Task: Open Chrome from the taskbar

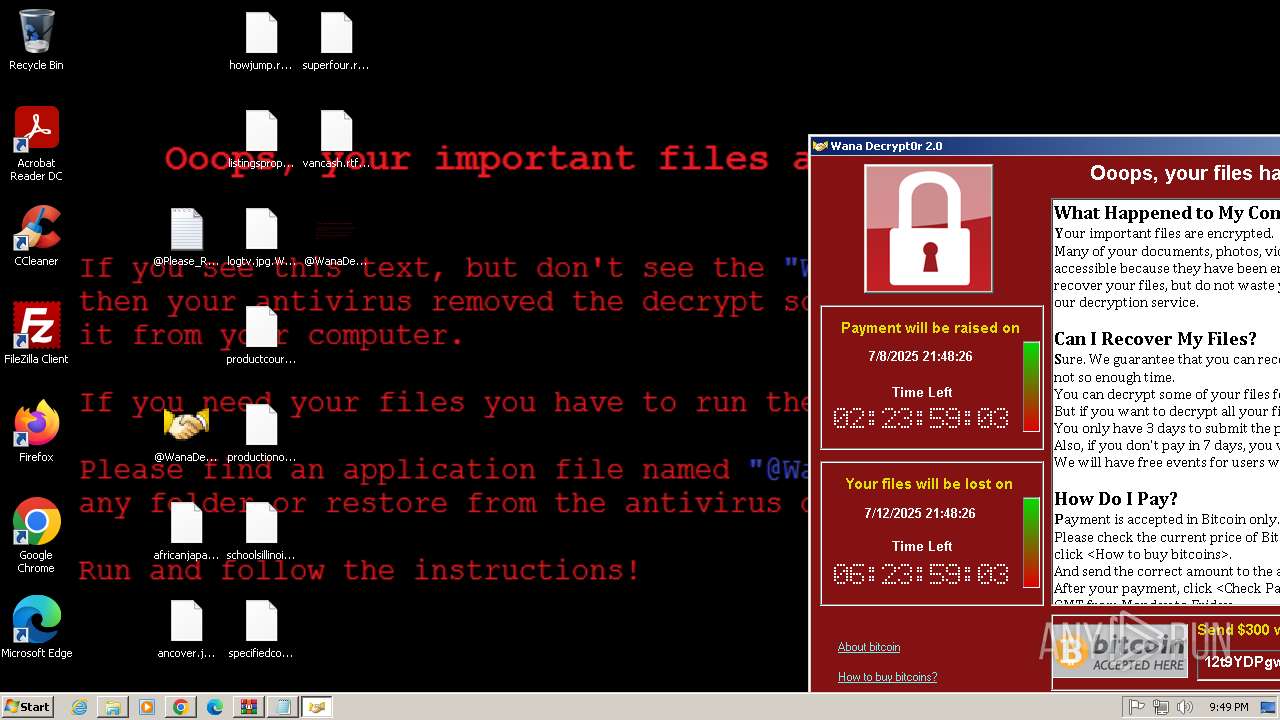Action: coord(181,707)
